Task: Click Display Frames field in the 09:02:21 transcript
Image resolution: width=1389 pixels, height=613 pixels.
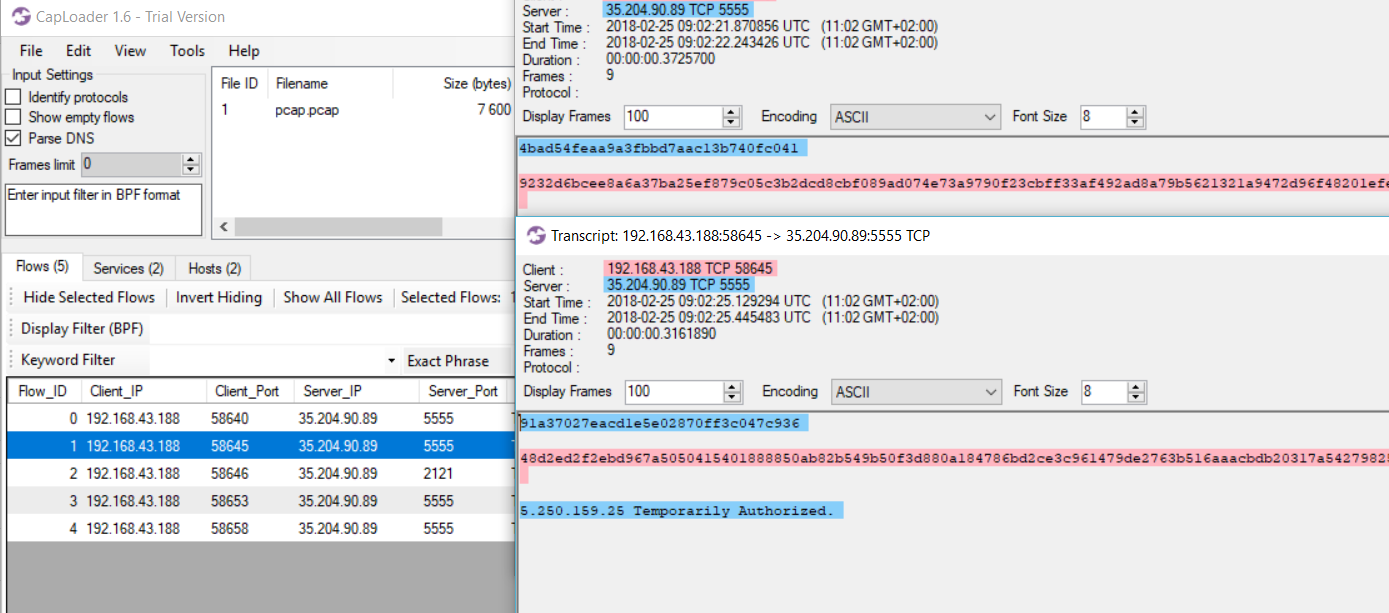Action: pos(674,117)
